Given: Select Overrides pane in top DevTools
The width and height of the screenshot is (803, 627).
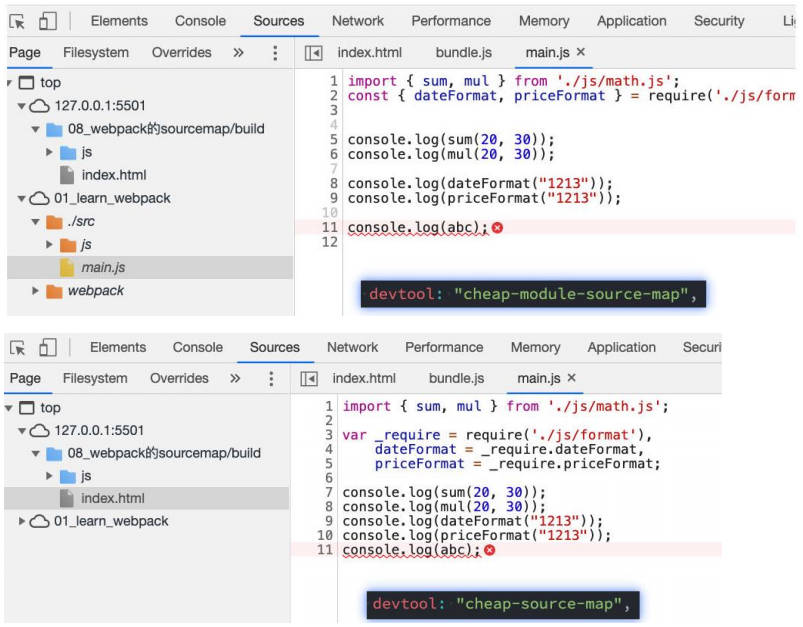Looking at the screenshot, I should point(181,52).
